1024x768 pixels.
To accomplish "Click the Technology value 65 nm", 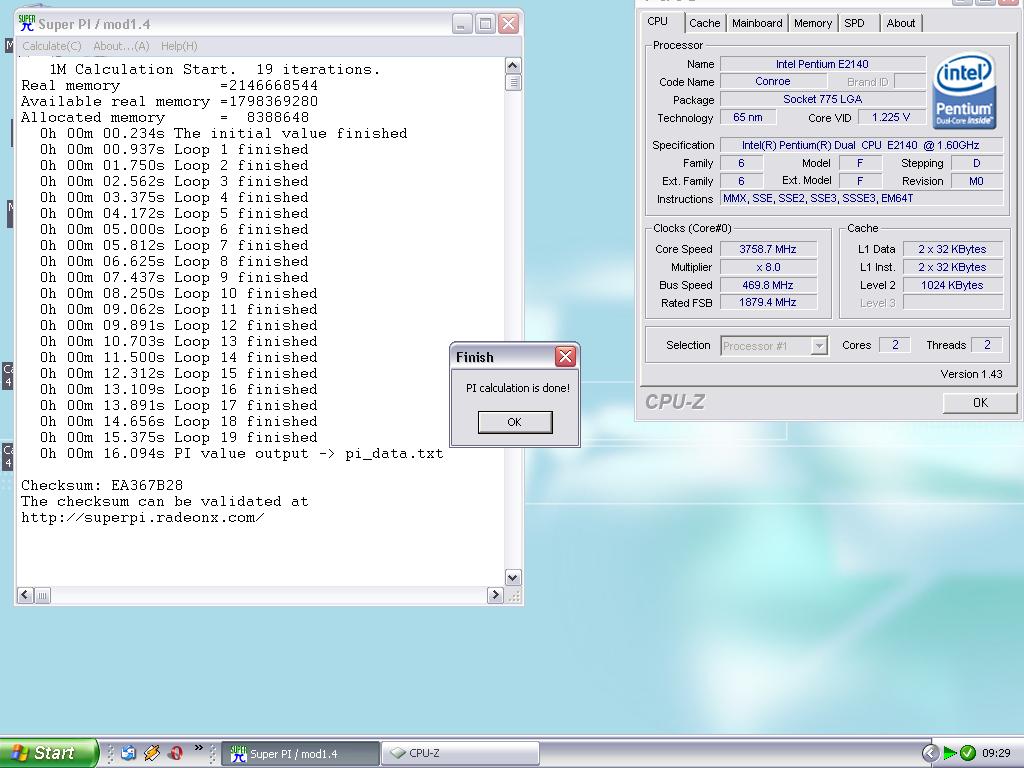I will [x=748, y=118].
